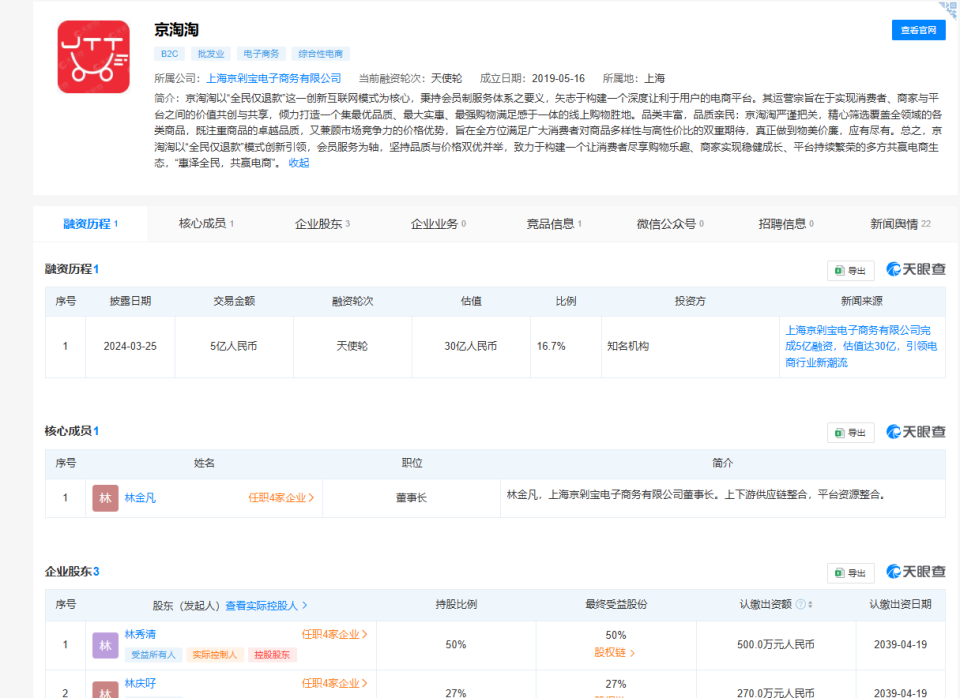Screen dimensions: 960x698
Task: Click the 企业股东 section heading
Action: coord(72,572)
